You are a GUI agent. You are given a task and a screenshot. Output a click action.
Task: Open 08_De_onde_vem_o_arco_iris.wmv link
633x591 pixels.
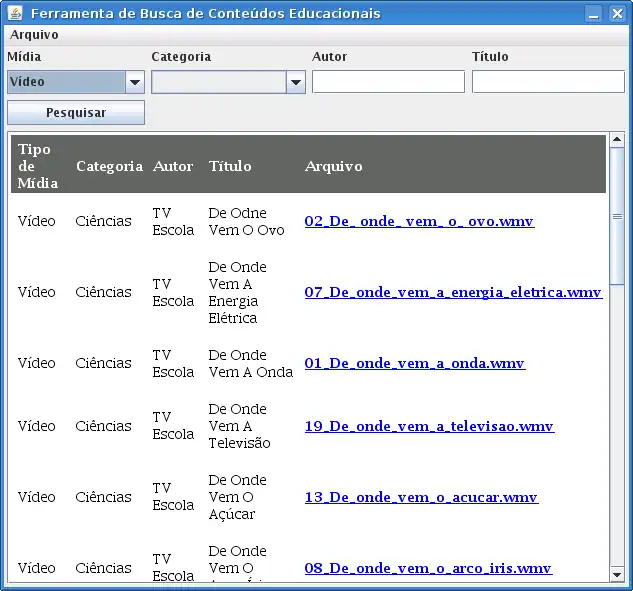(x=427, y=568)
